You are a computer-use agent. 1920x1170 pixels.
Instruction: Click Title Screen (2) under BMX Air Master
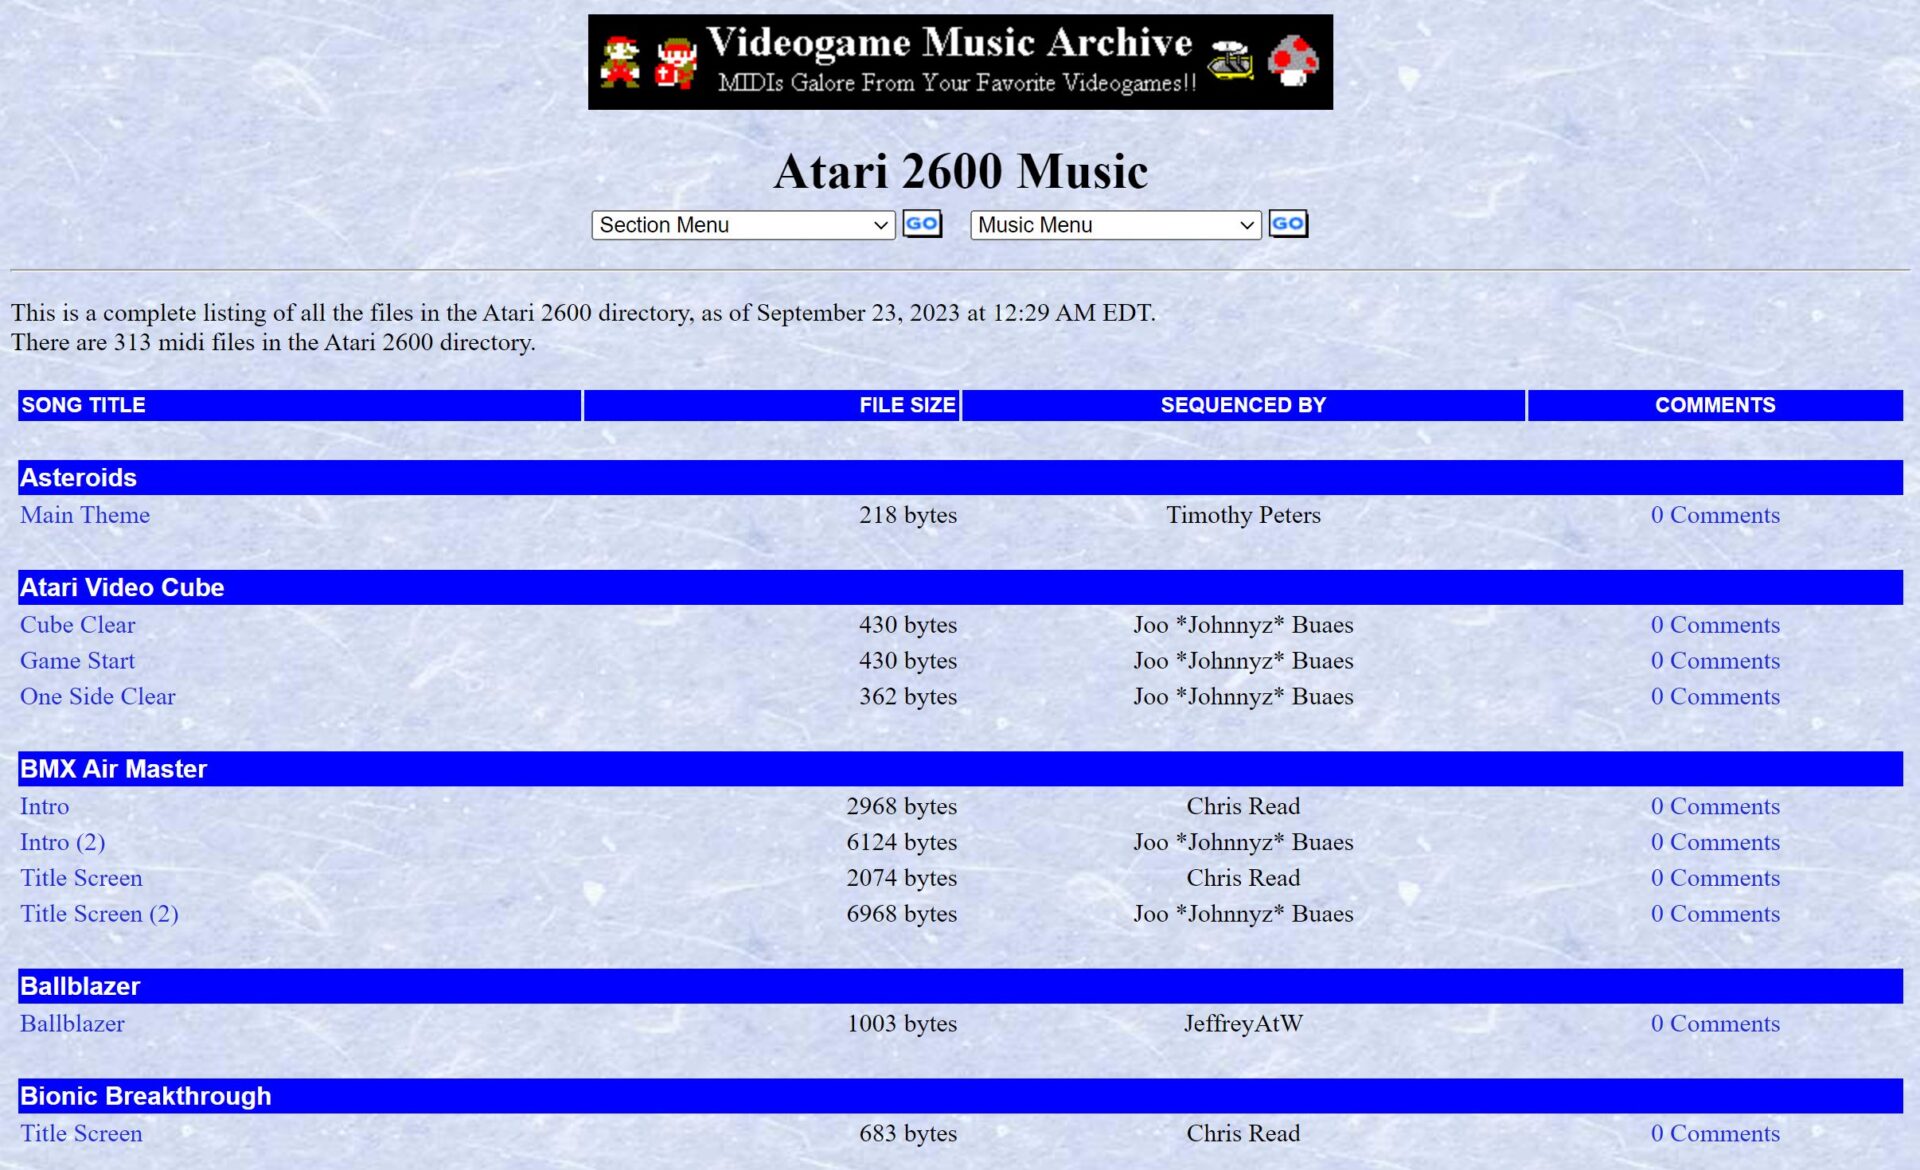pyautogui.click(x=99, y=913)
